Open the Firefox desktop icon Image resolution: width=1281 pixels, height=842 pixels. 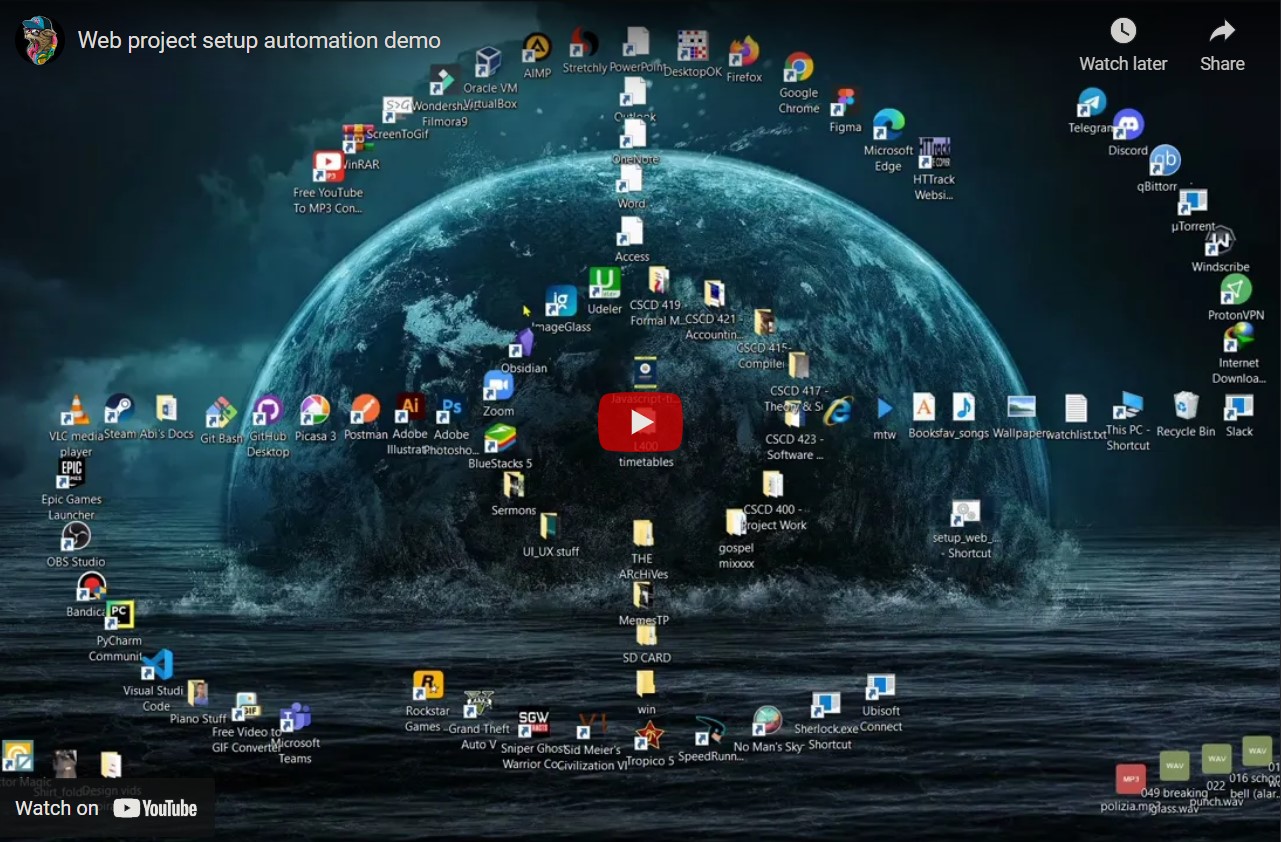tap(744, 52)
